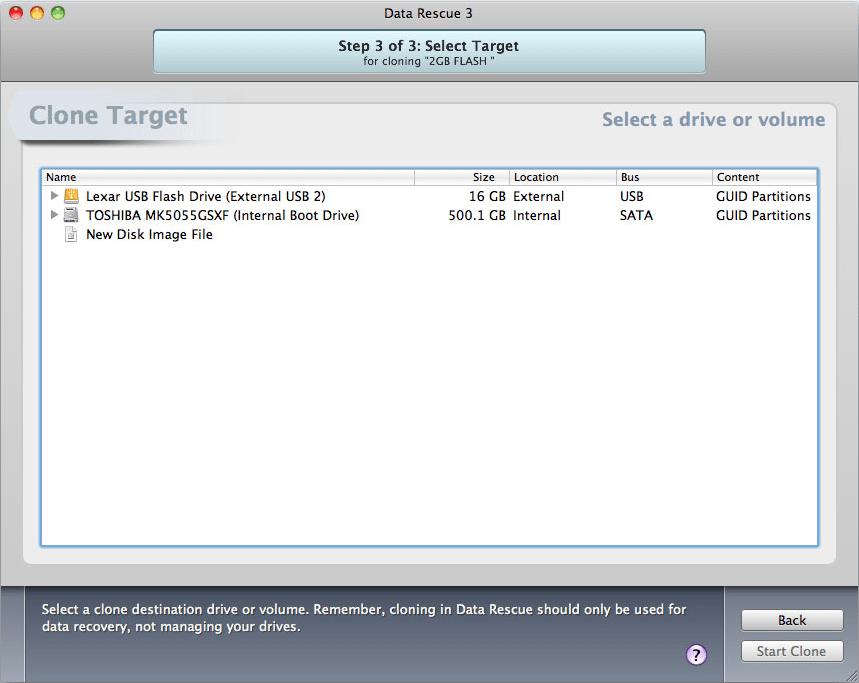Sort drives by Size column
Viewport: 859px width, 683px height.
click(x=483, y=176)
